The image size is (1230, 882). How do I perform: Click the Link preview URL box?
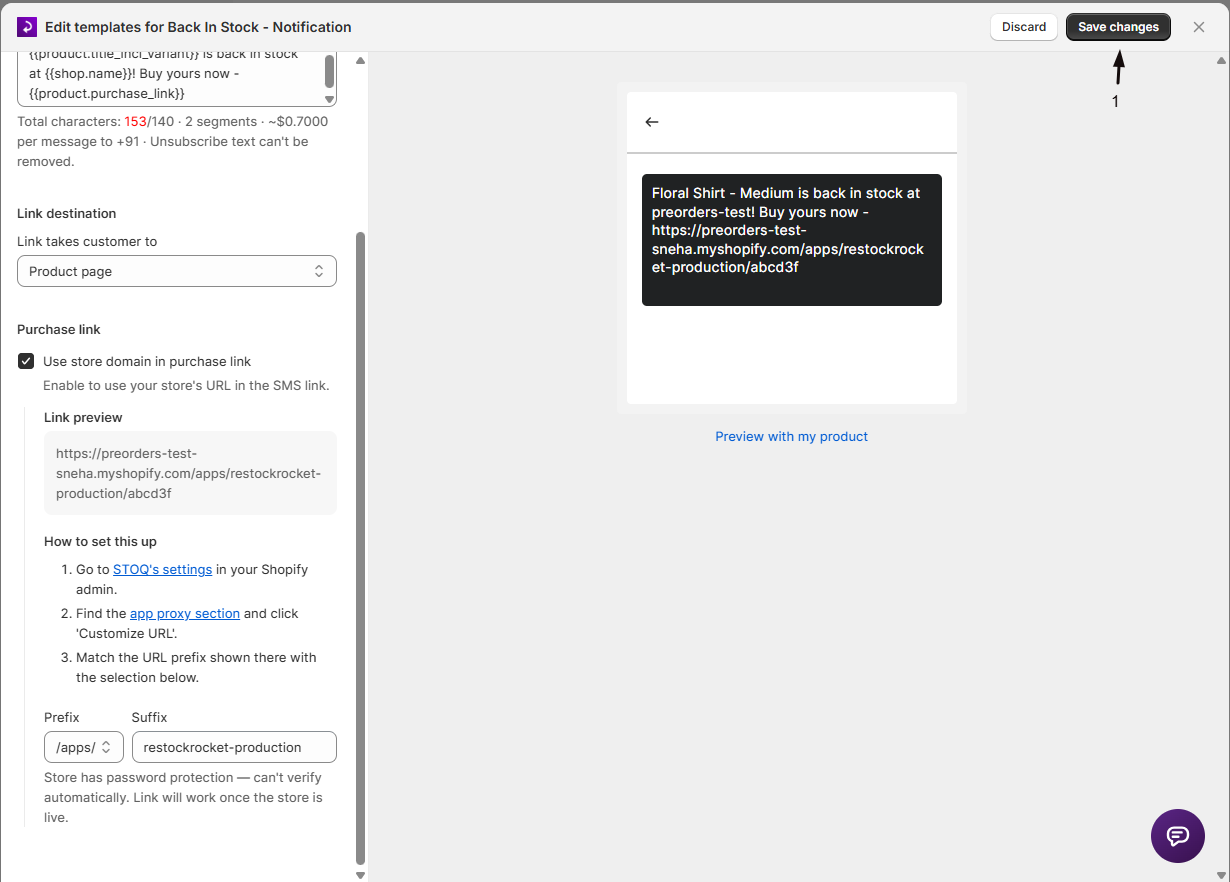[190, 473]
